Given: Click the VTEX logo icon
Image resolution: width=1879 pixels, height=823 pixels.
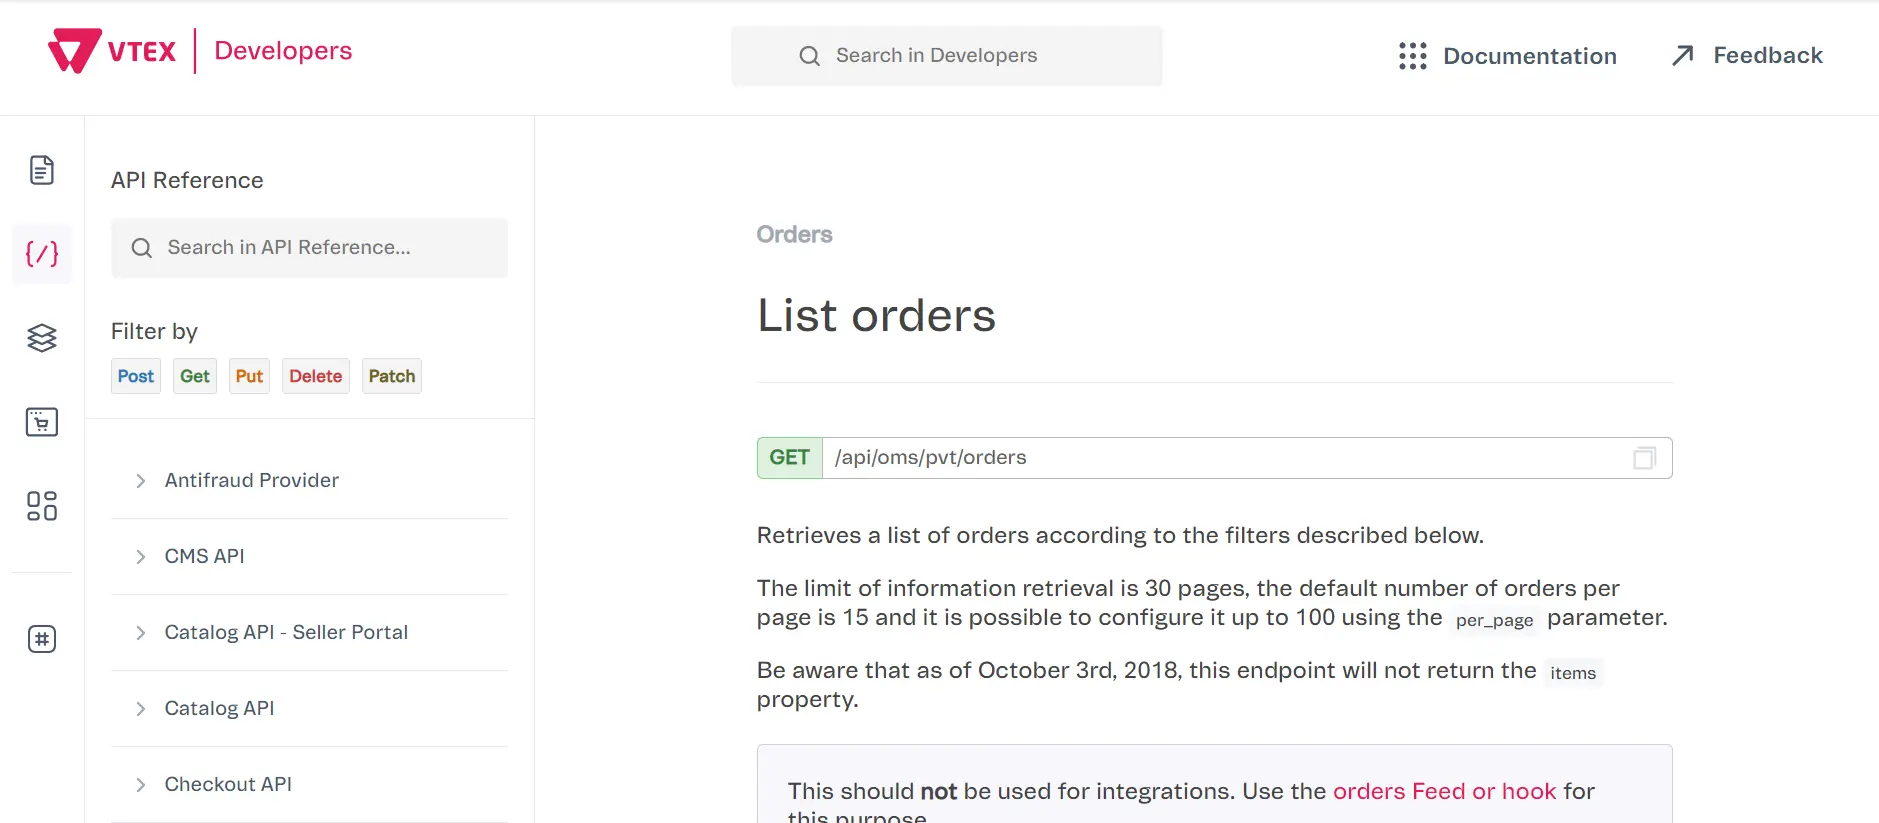Looking at the screenshot, I should point(74,51).
